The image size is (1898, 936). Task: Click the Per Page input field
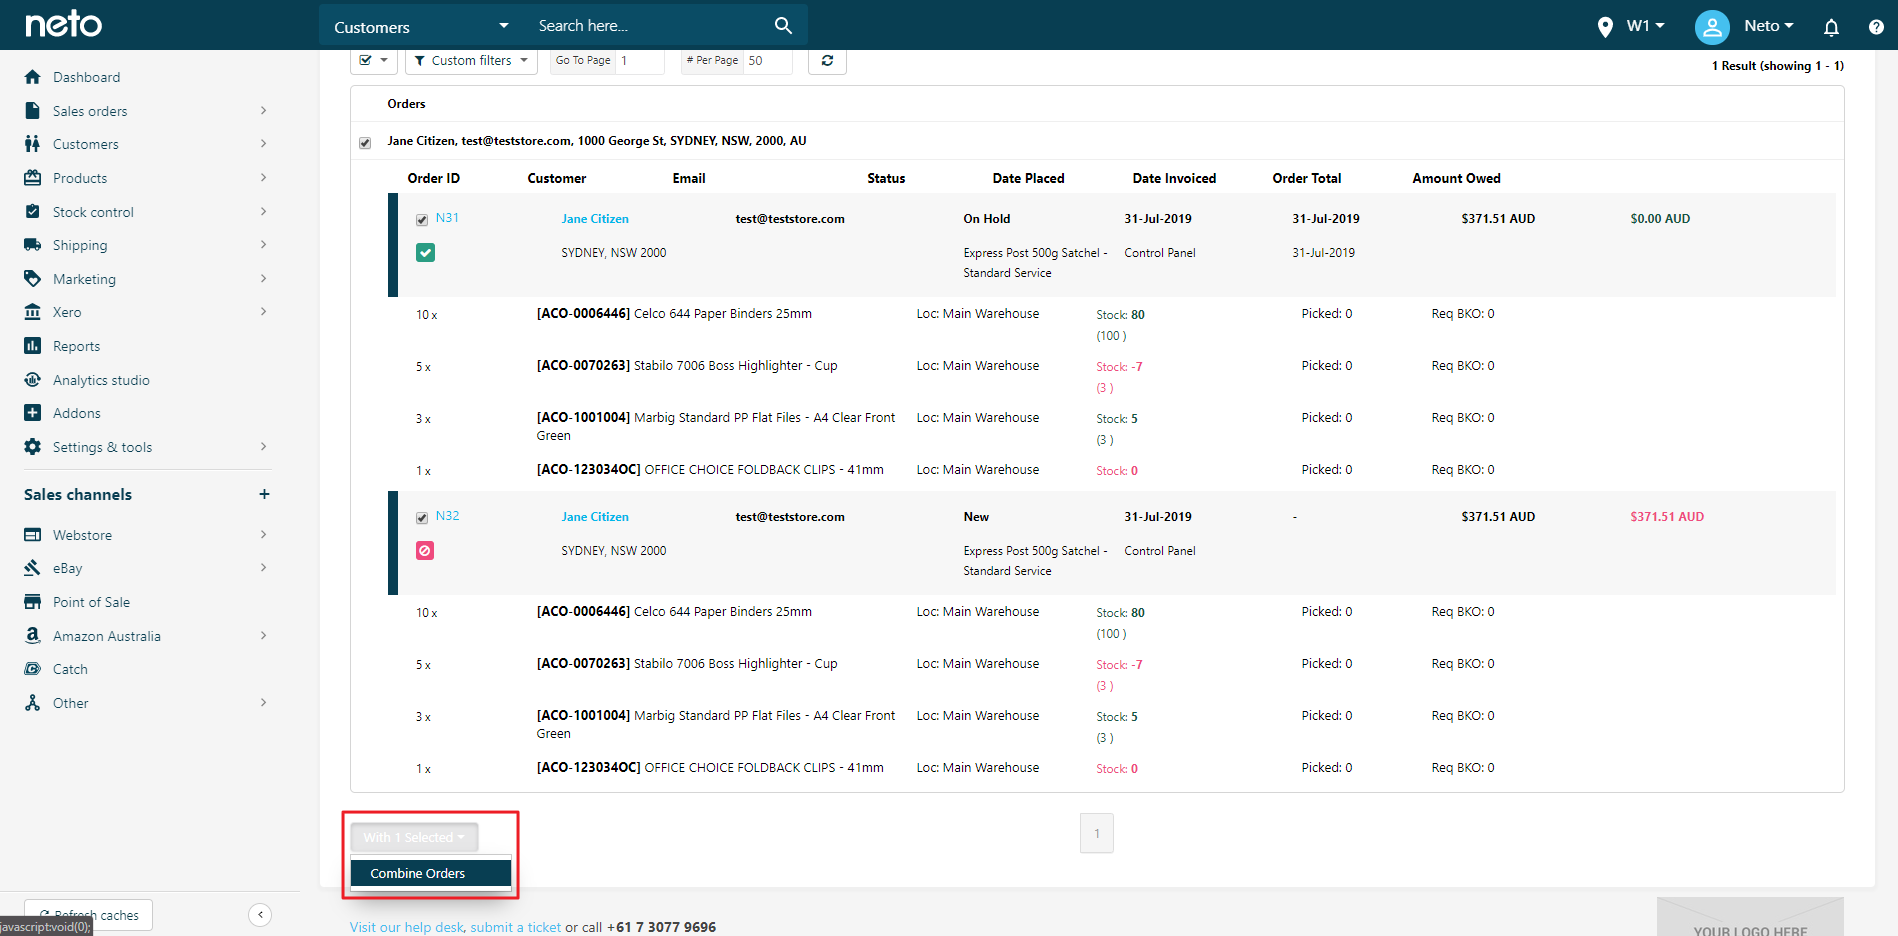click(768, 60)
